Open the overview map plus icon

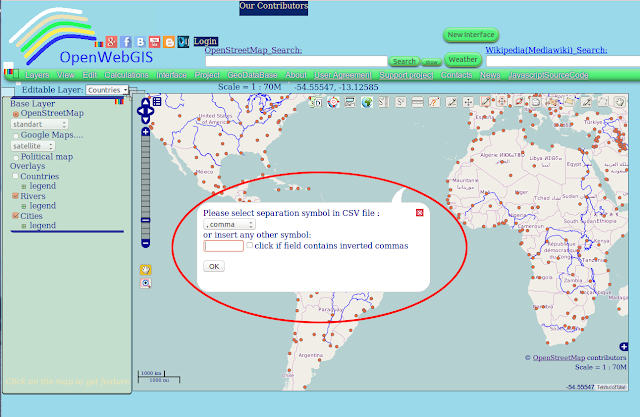(x=624, y=347)
